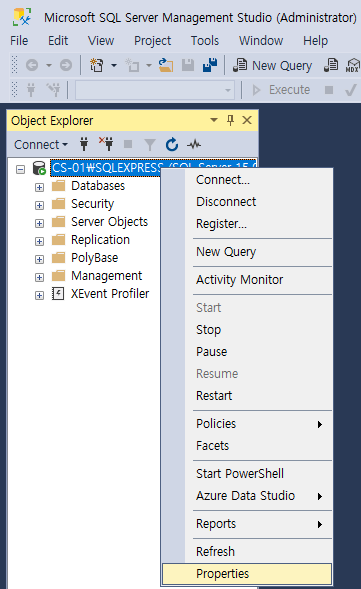Choose New Query in the context menu
This screenshot has height=589, width=361.
pyautogui.click(x=247, y=252)
